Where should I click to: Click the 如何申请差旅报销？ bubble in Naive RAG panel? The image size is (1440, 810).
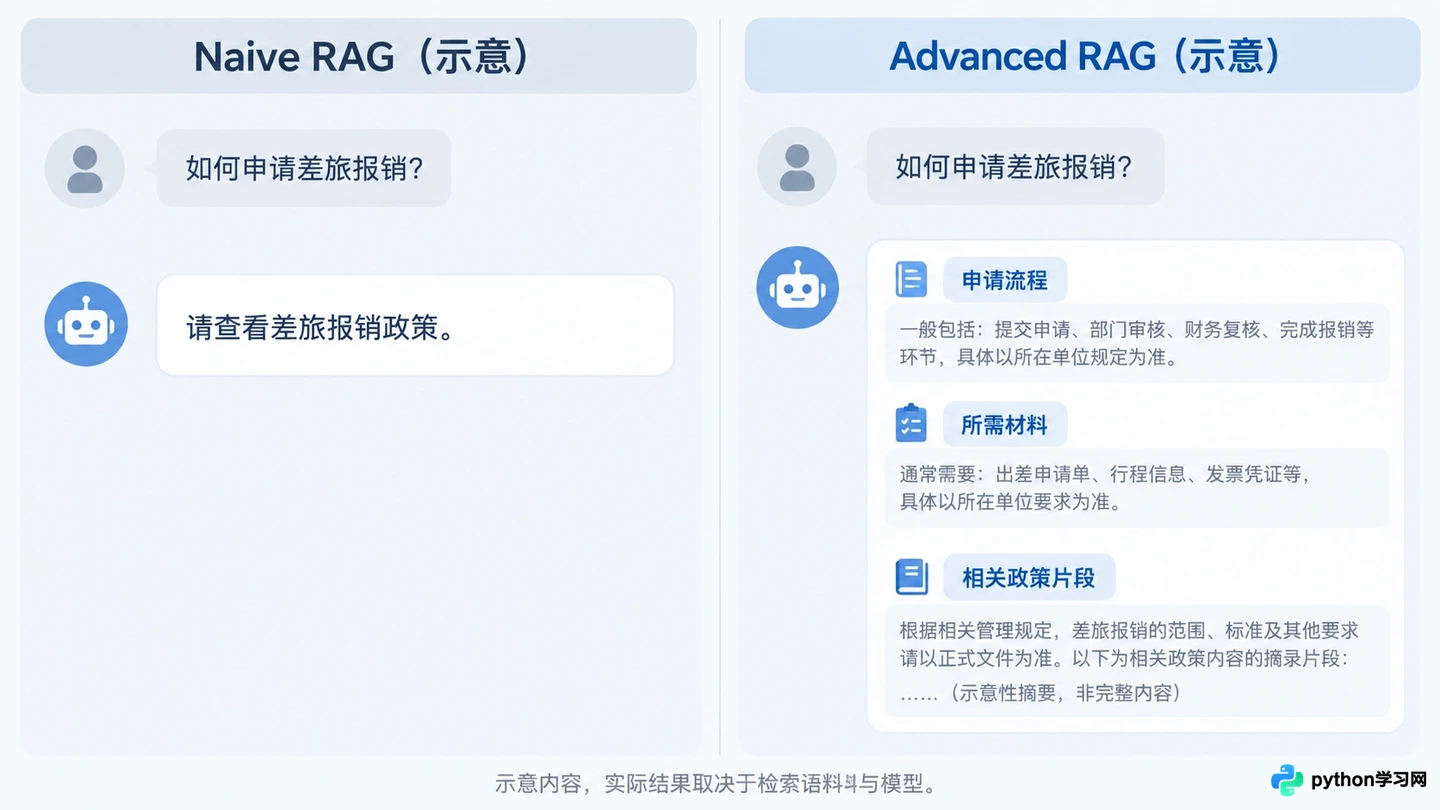pyautogui.click(x=304, y=168)
